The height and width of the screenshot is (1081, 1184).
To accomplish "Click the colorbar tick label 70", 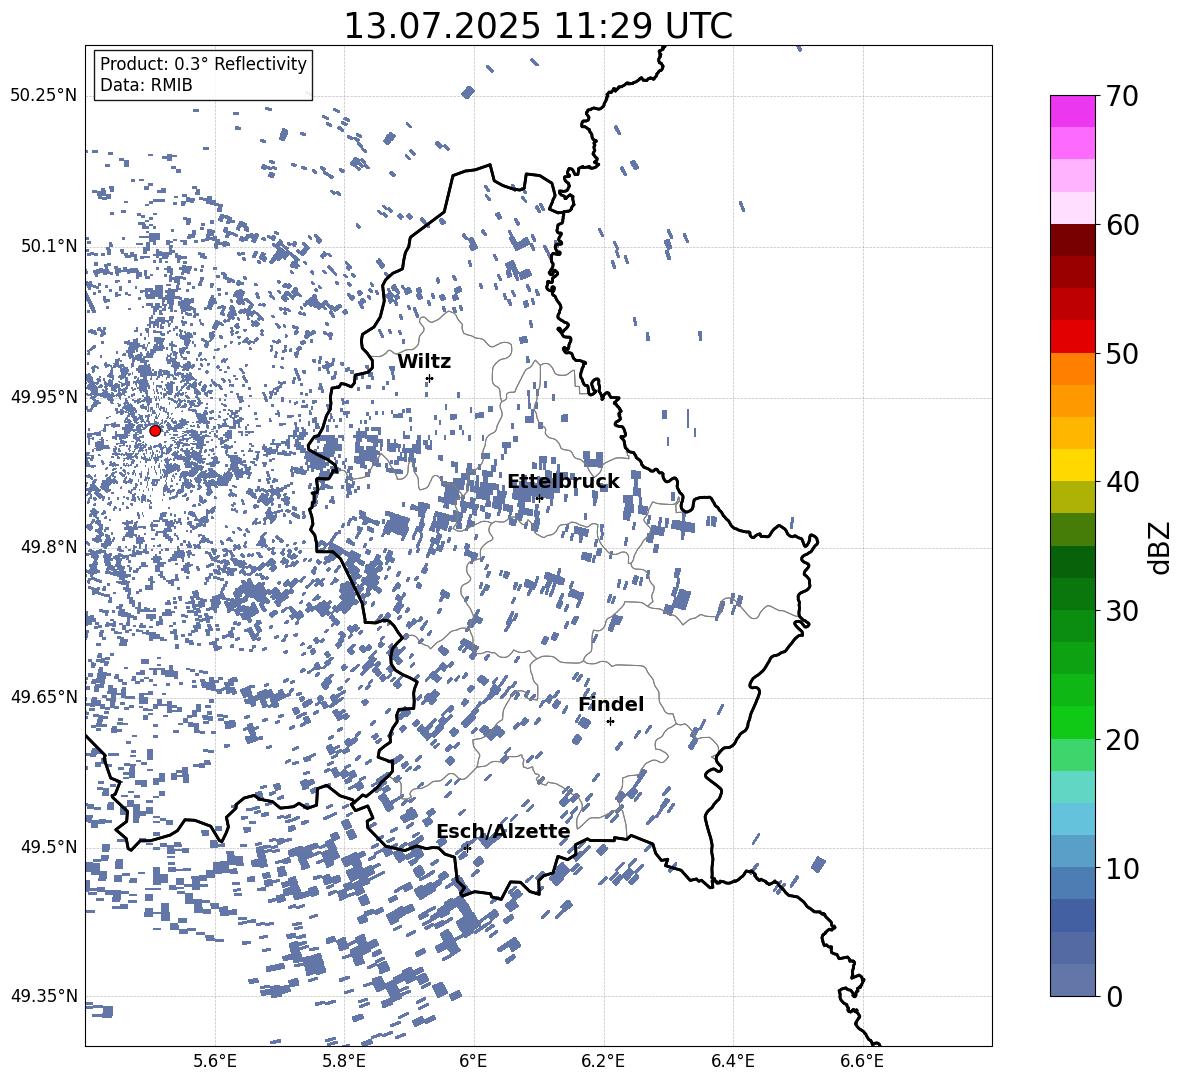I will [1121, 97].
